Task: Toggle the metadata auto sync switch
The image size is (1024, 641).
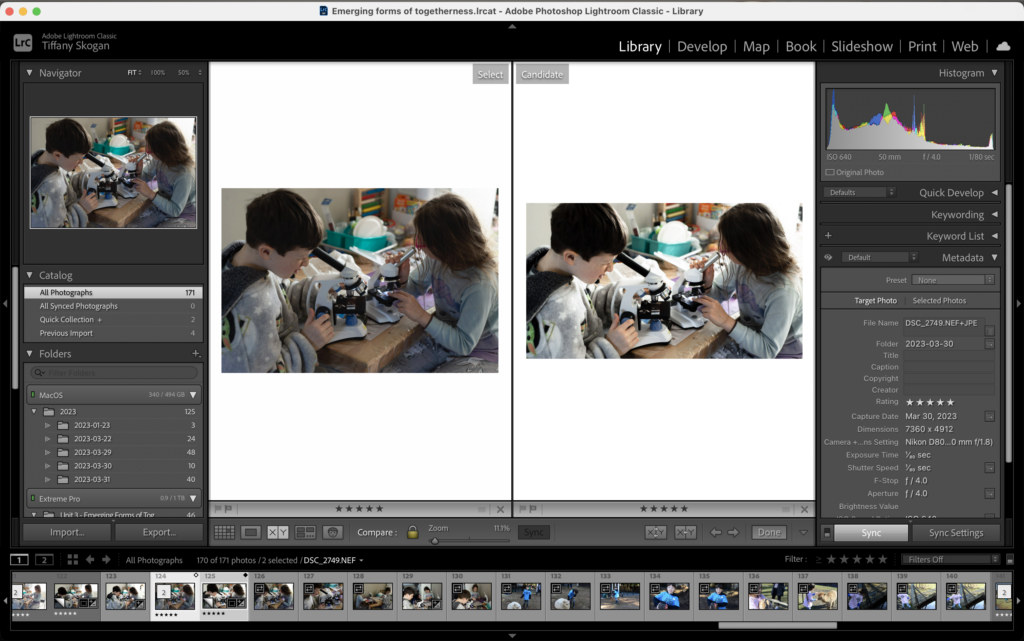Action: pyautogui.click(x=827, y=533)
